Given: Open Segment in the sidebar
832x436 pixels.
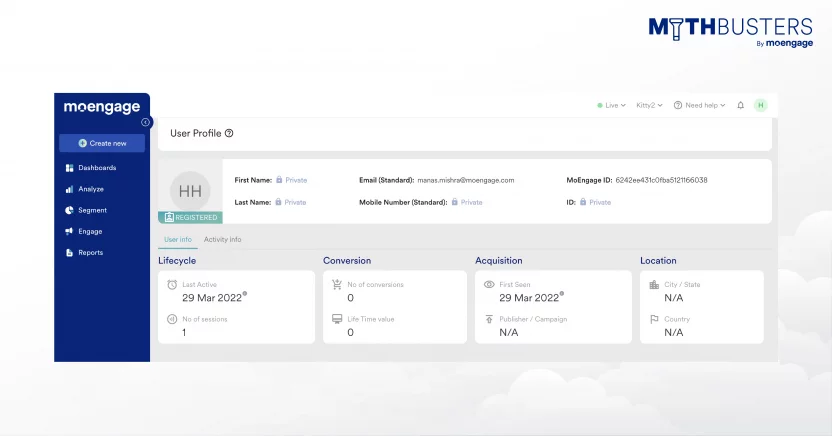Looking at the screenshot, I should click(86, 210).
